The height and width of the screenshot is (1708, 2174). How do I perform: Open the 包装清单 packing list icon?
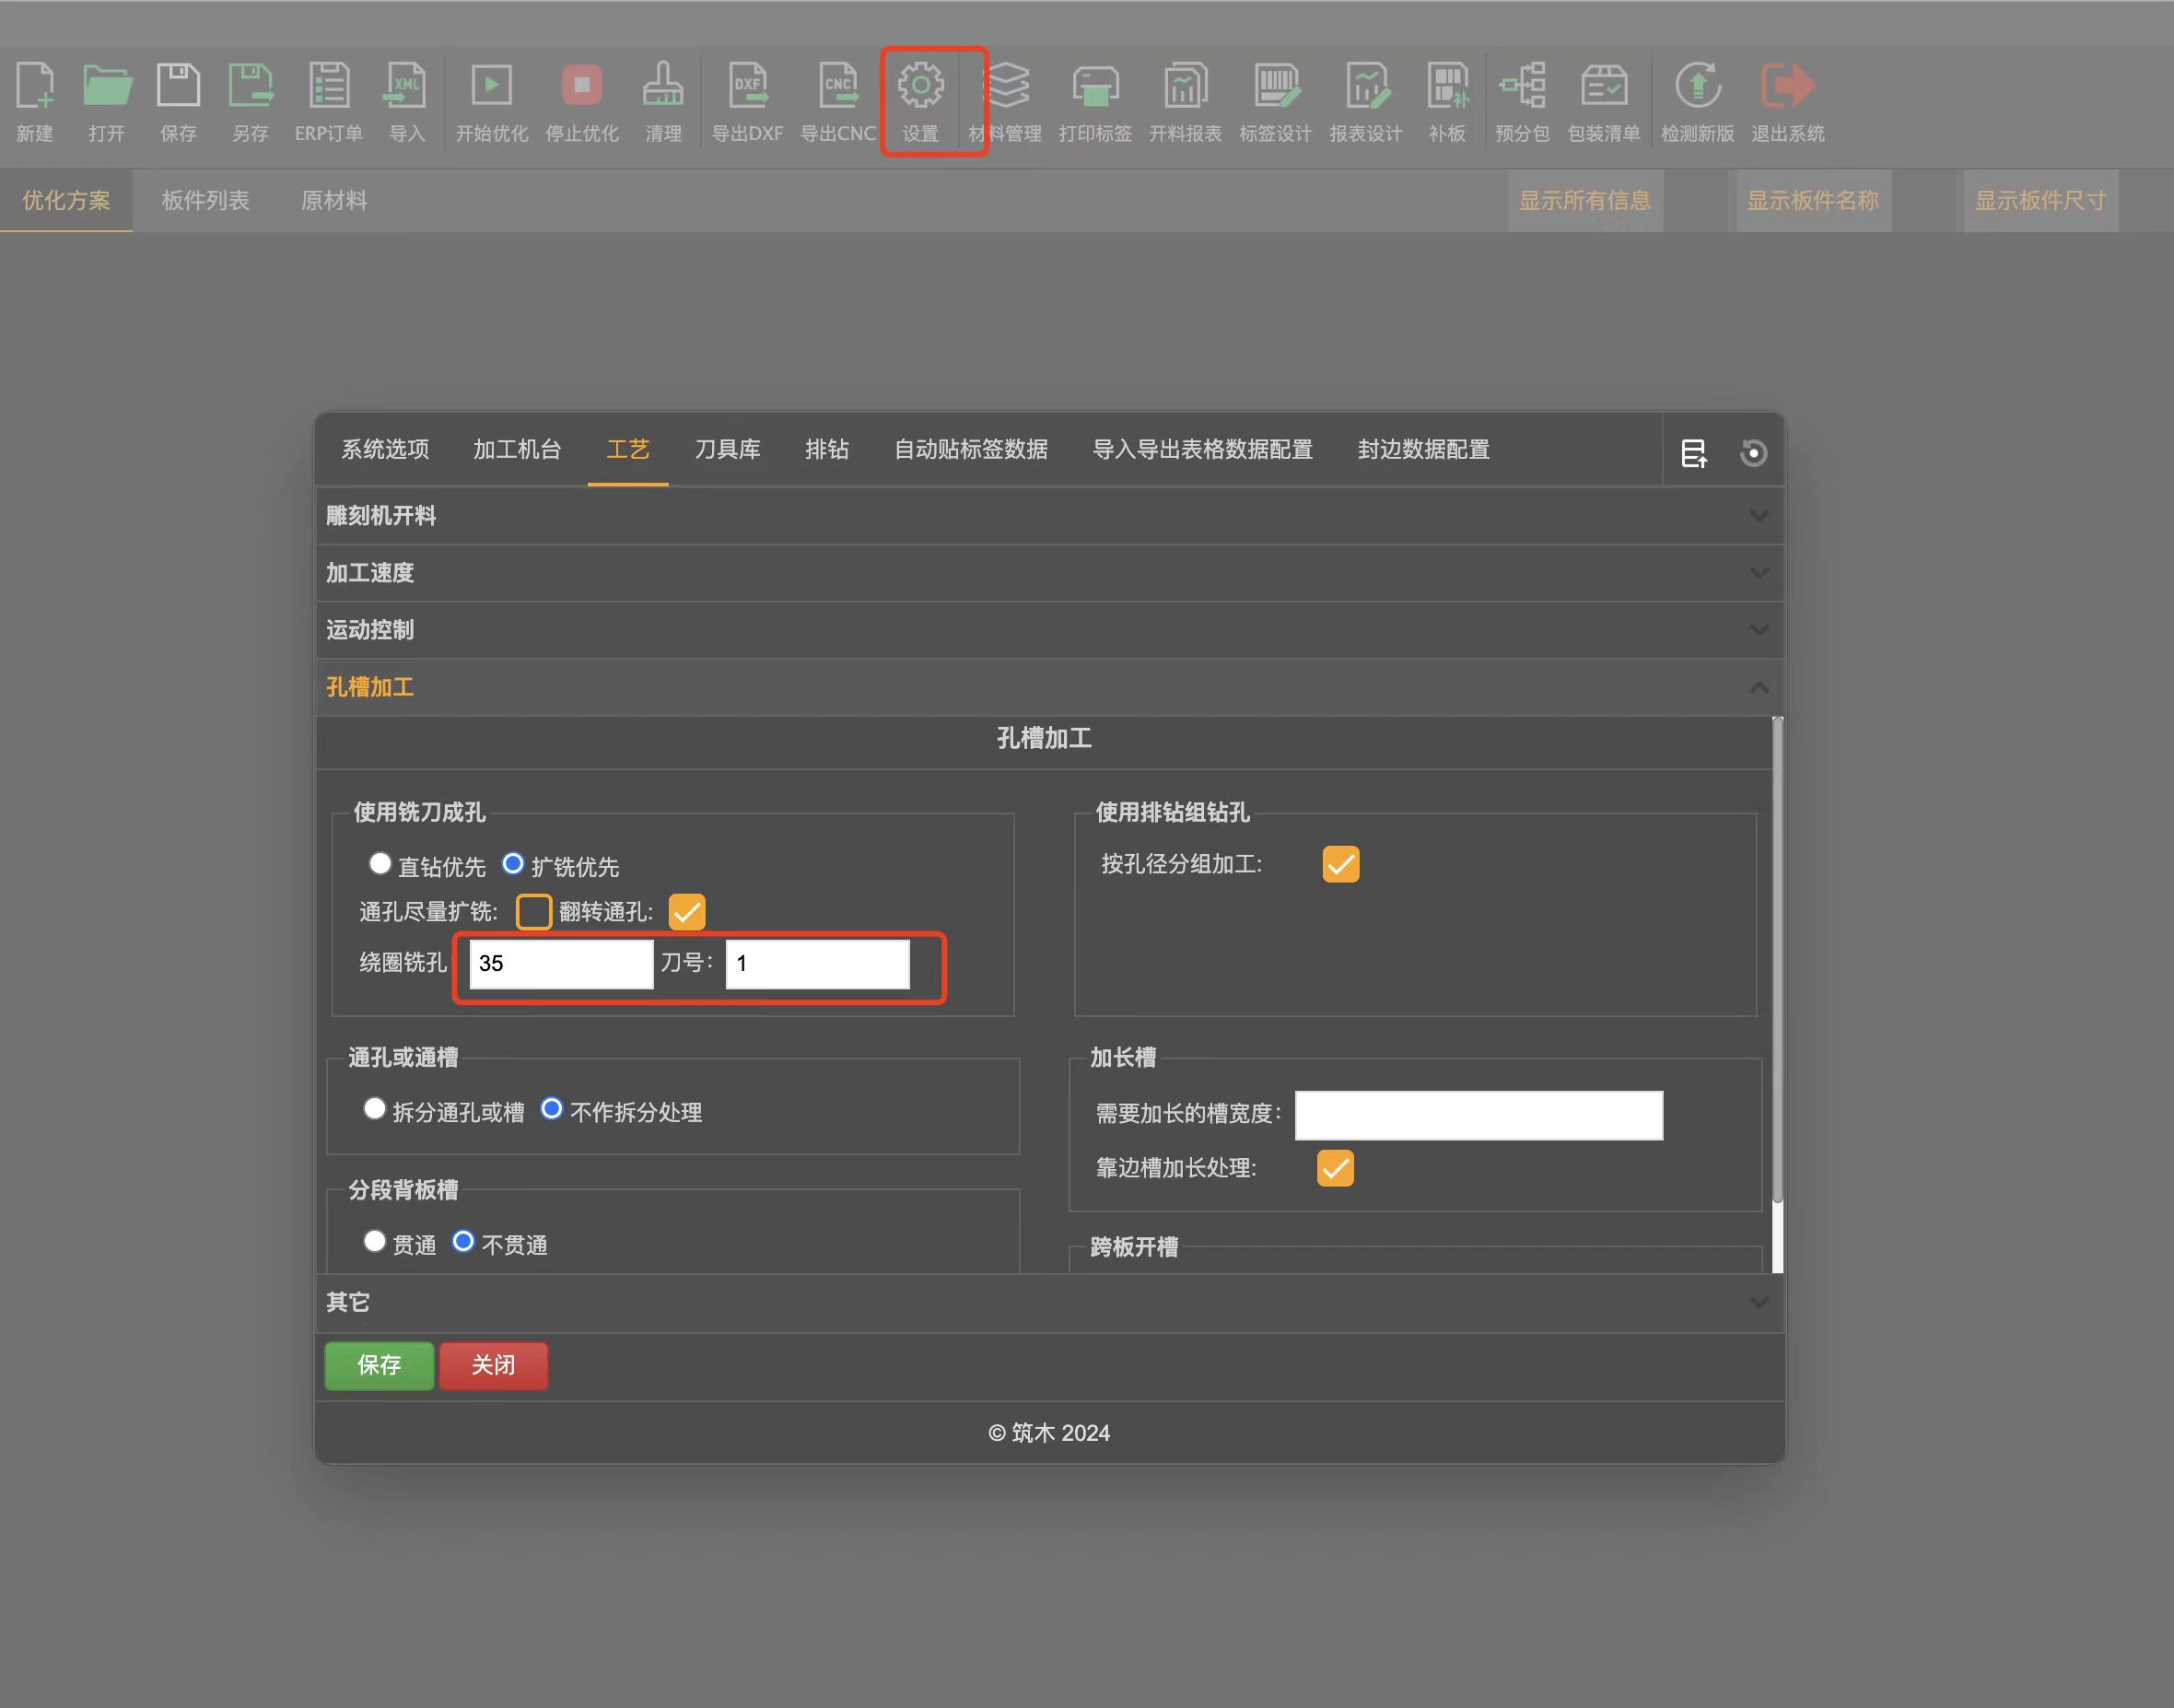pos(1603,87)
